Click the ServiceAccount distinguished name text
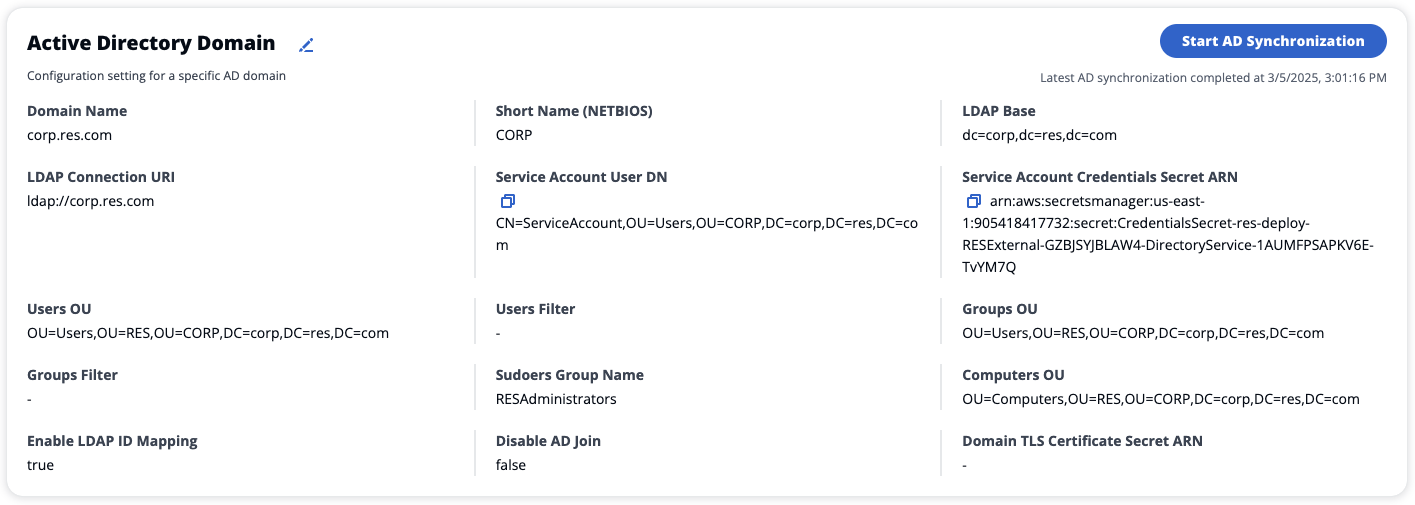This screenshot has height=505, width=1415. (x=706, y=223)
